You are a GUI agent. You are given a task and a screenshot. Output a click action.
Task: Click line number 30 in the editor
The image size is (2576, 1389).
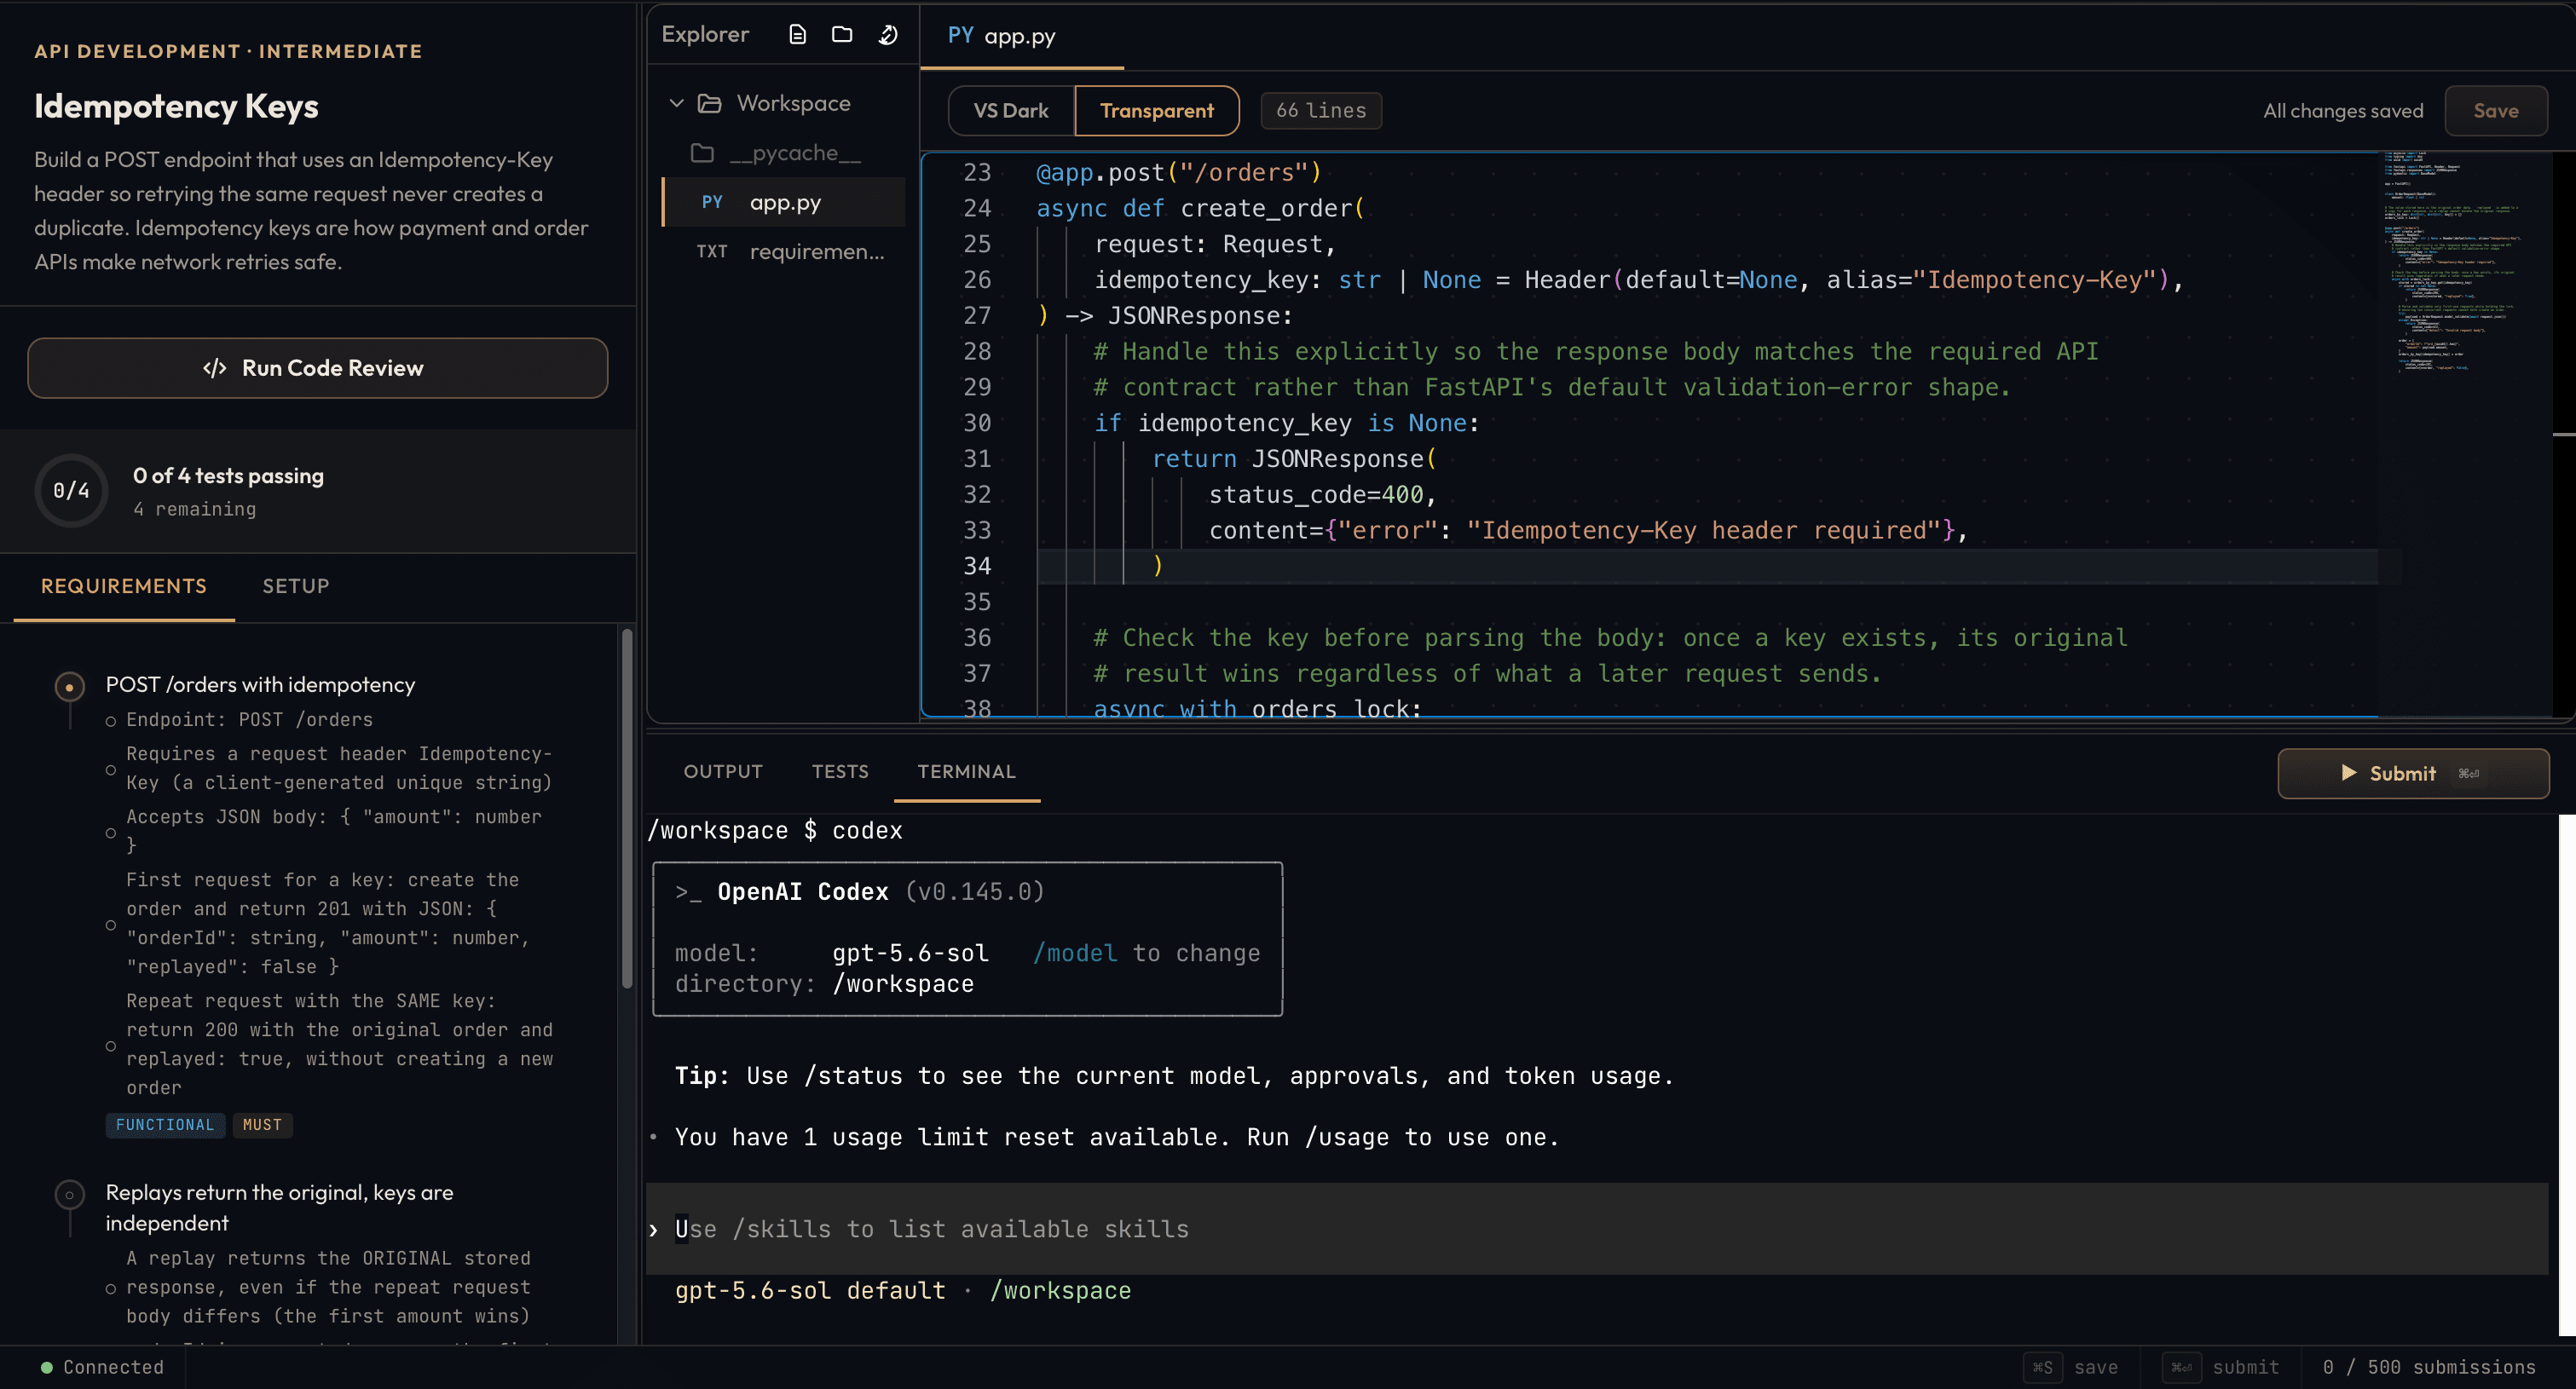(977, 423)
